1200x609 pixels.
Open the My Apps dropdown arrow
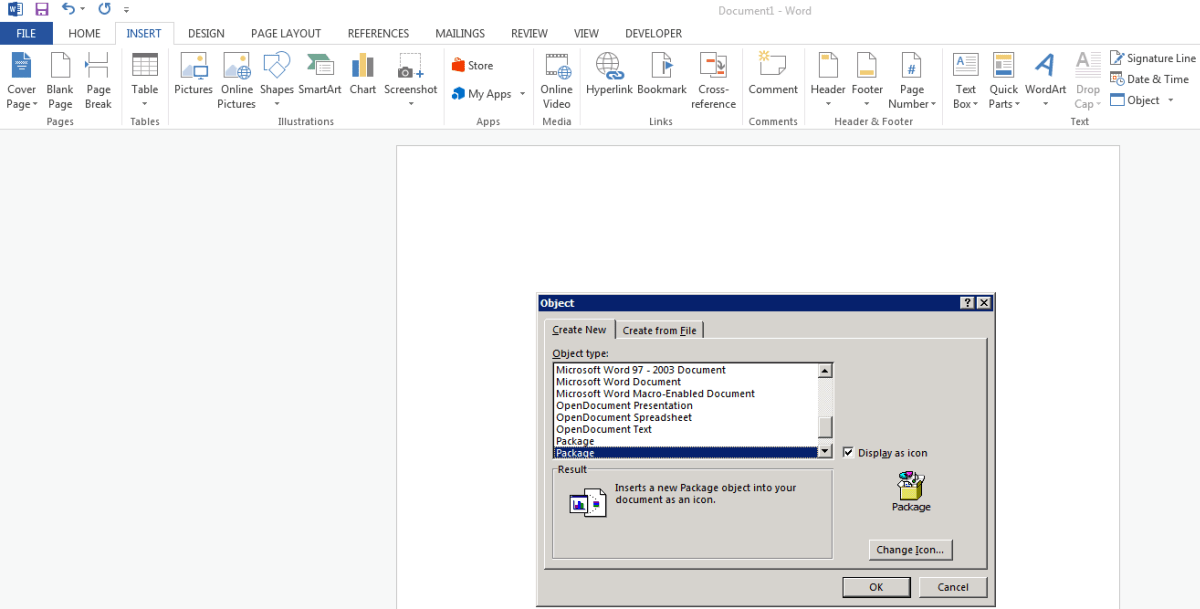click(x=523, y=95)
